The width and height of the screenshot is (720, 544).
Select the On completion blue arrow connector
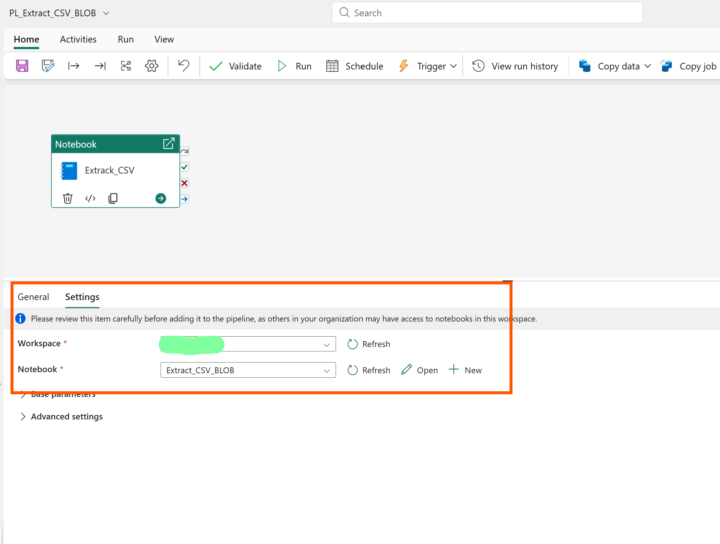[185, 199]
